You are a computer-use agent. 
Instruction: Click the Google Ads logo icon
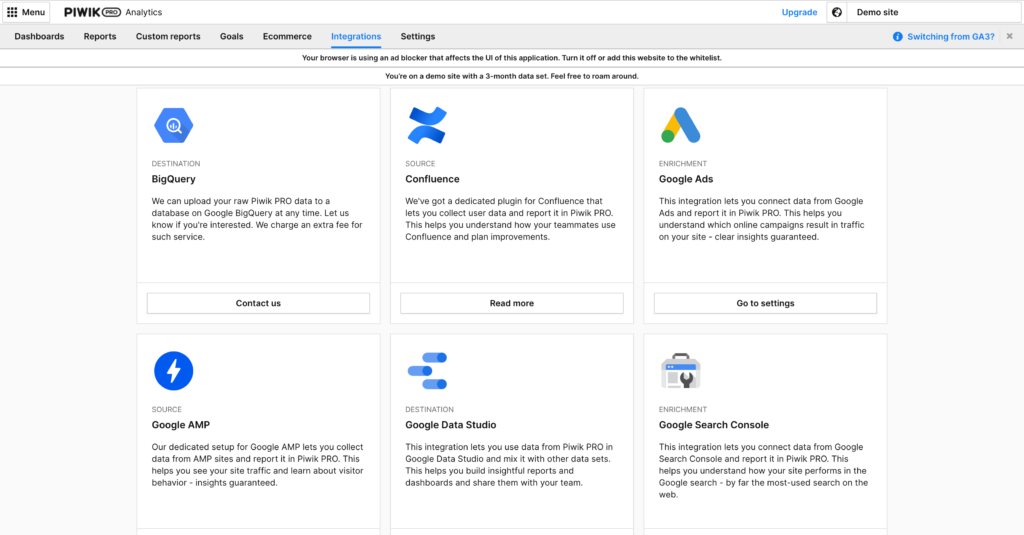point(680,125)
